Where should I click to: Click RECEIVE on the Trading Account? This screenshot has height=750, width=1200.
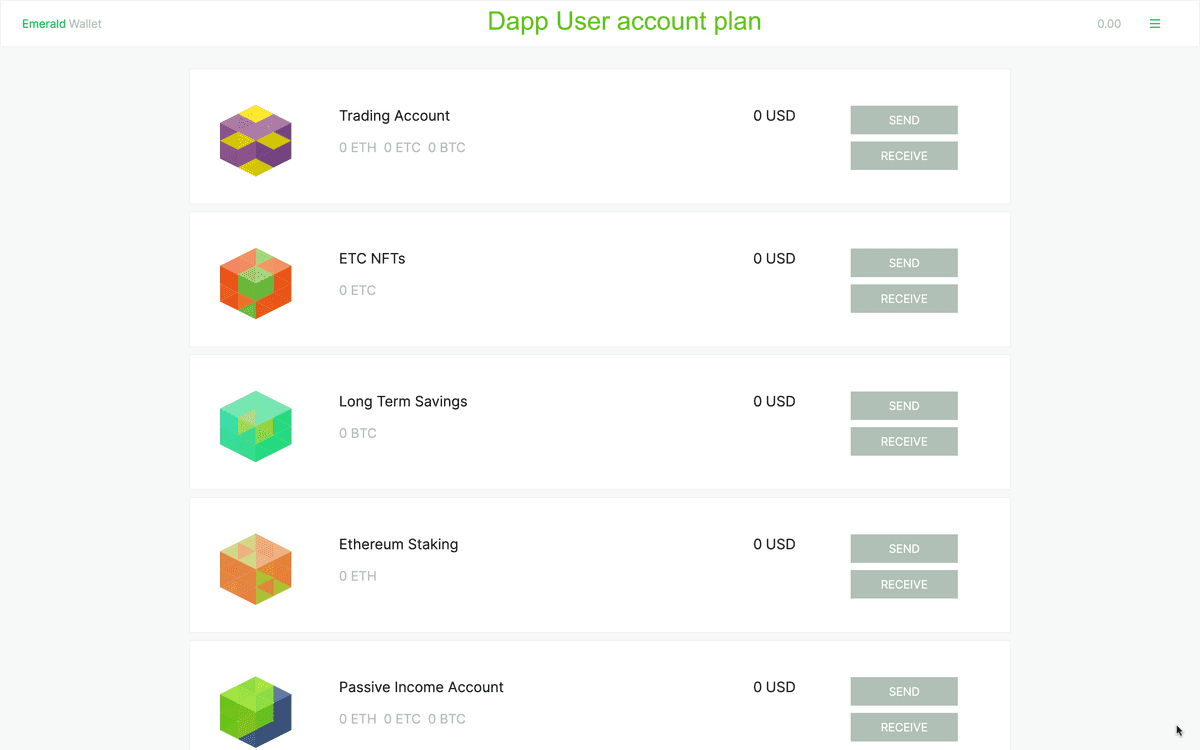(x=903, y=155)
